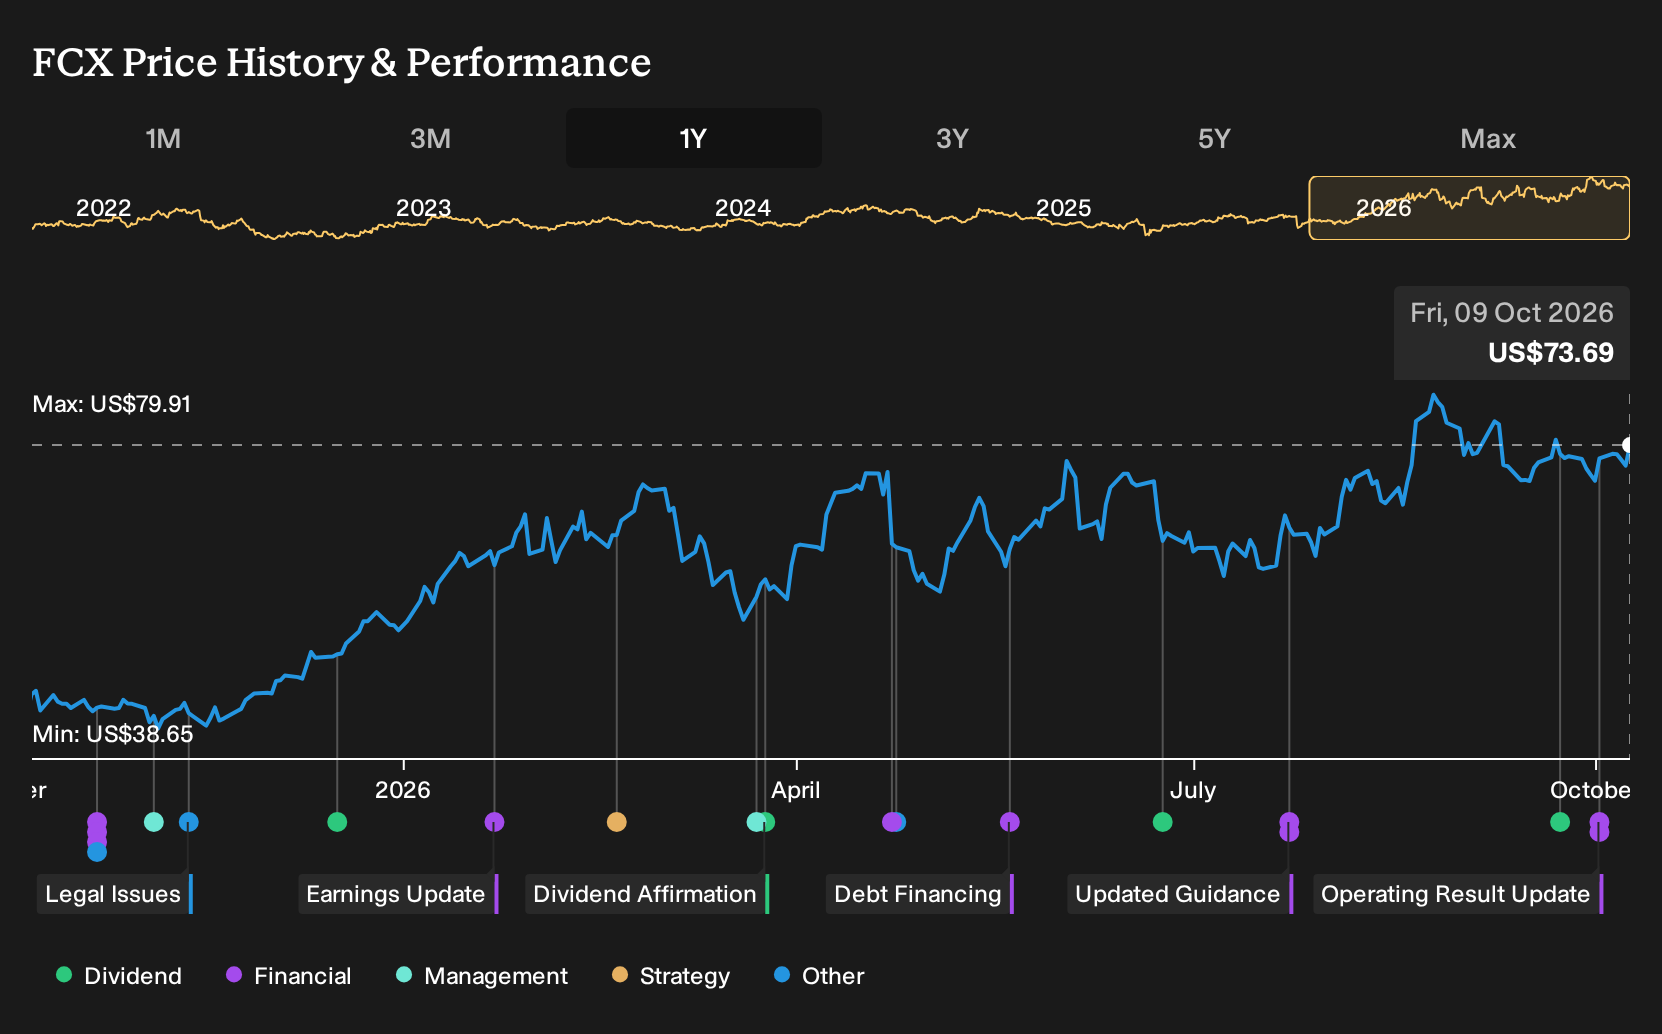Click 2024 on the overview mini chart

pos(743,208)
